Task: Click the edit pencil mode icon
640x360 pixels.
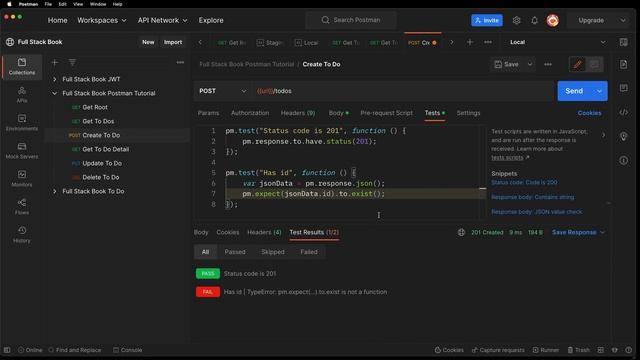Action: pyautogui.click(x=578, y=64)
